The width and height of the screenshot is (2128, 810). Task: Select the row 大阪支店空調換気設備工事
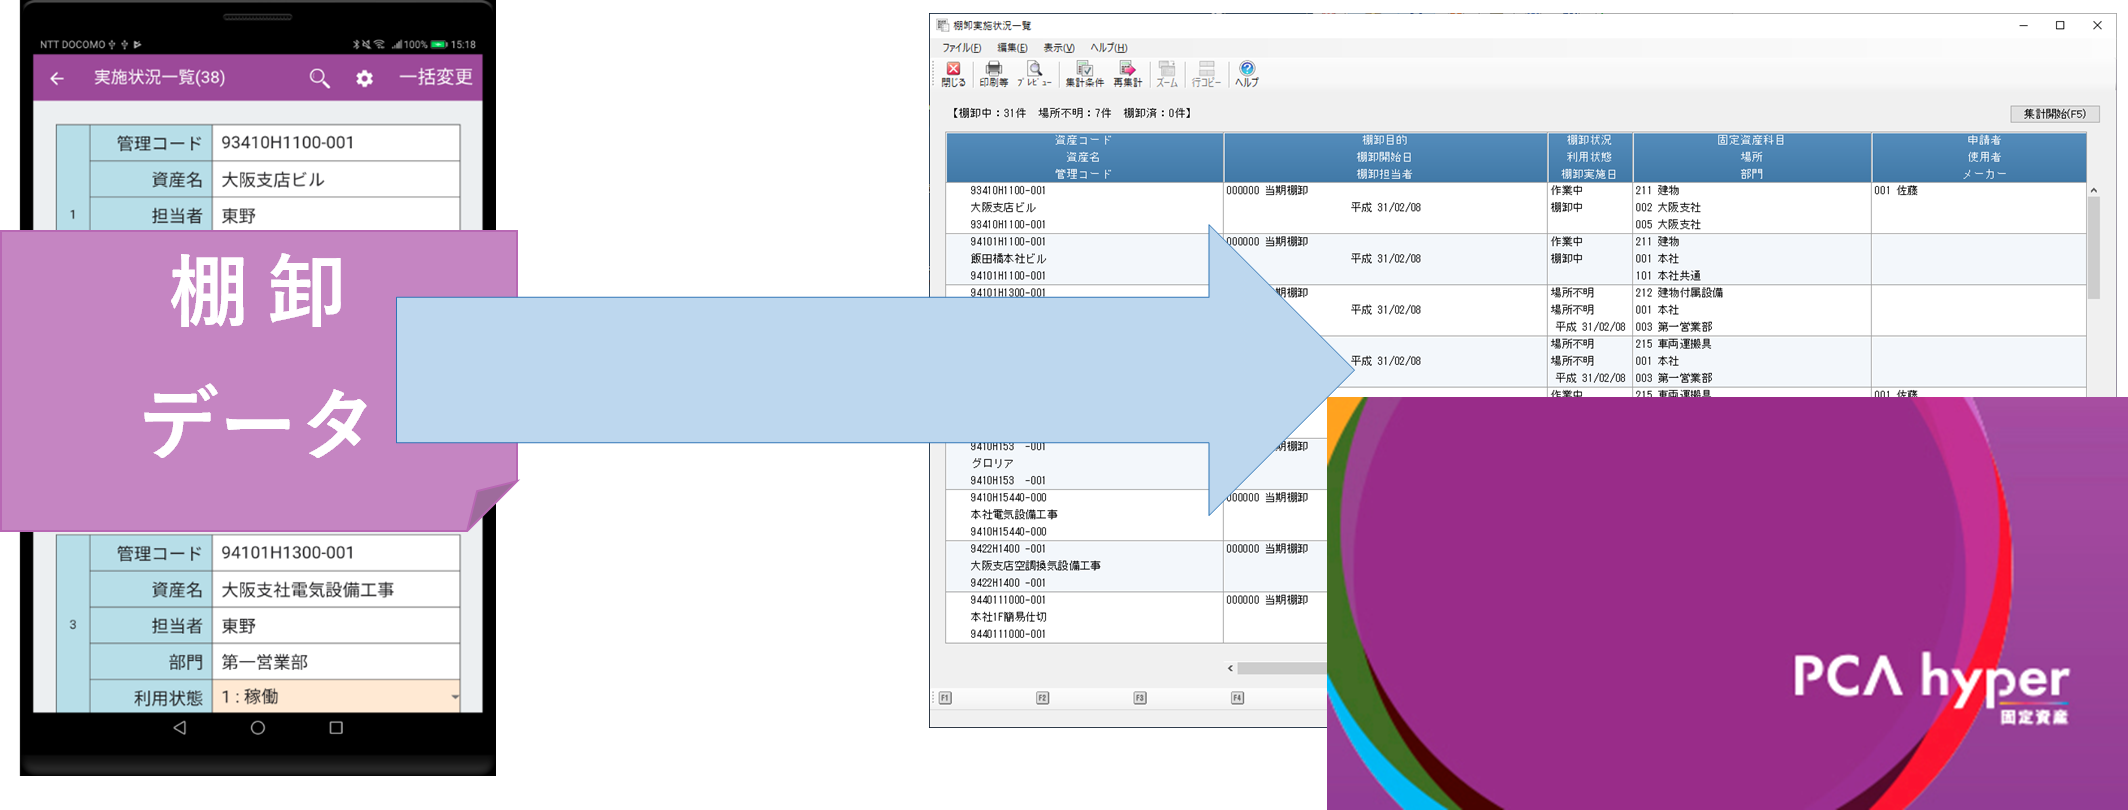tap(1035, 566)
